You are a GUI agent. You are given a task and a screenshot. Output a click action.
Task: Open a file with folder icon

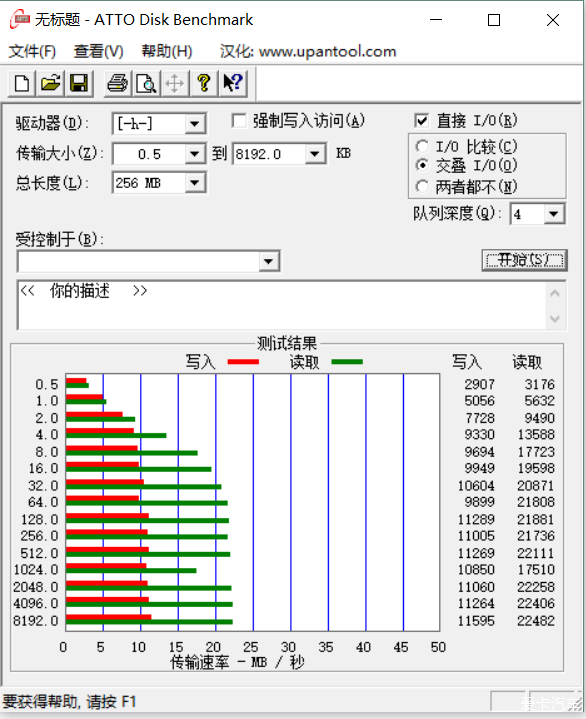(50, 83)
